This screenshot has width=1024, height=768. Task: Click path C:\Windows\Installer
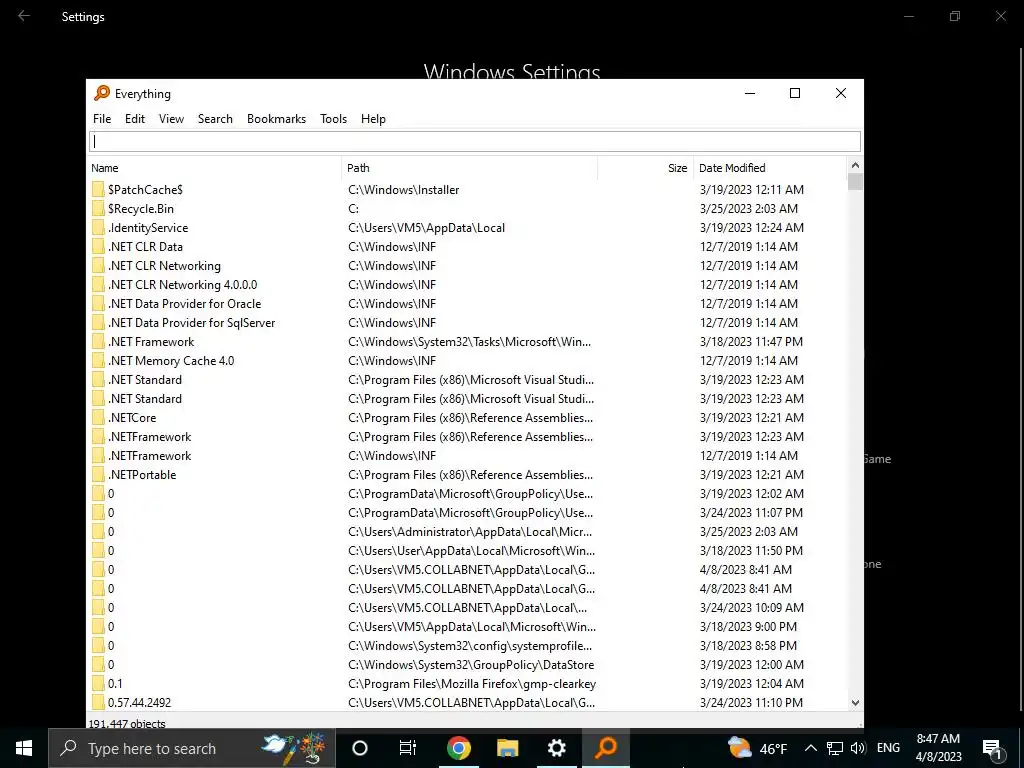click(x=404, y=189)
